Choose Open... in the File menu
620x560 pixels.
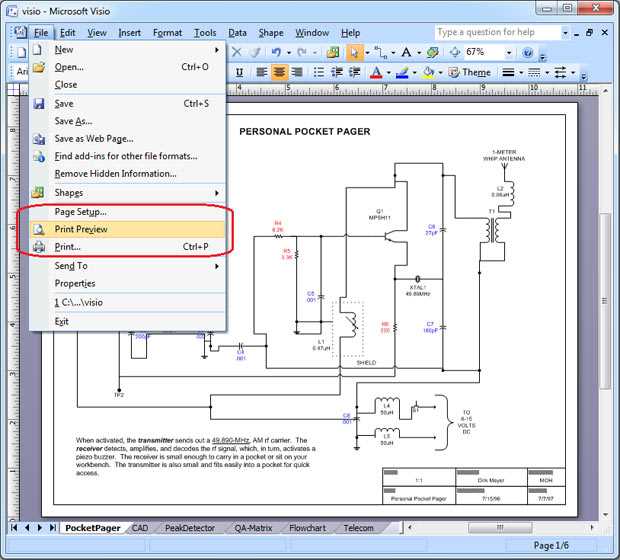127,67
